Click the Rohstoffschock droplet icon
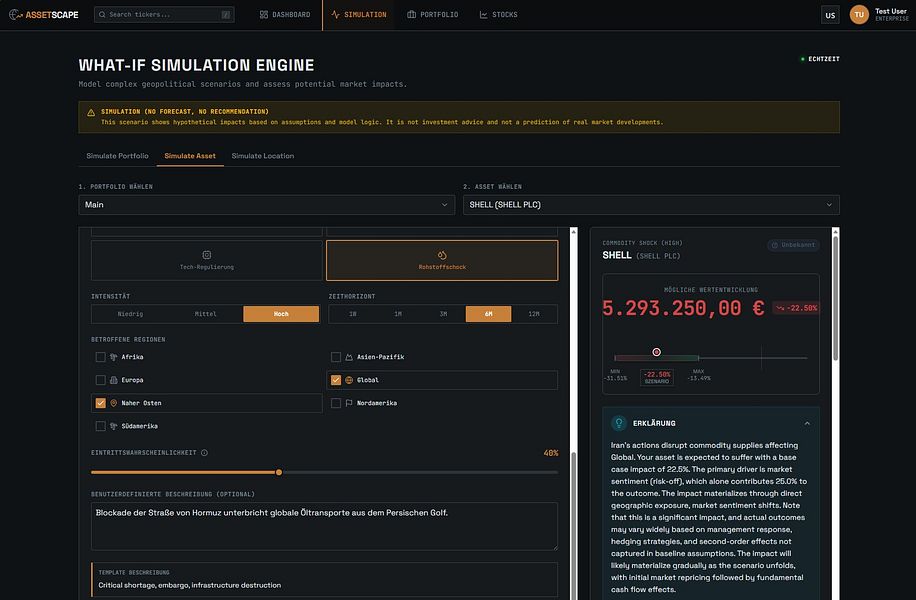The width and height of the screenshot is (916, 600). [442, 255]
